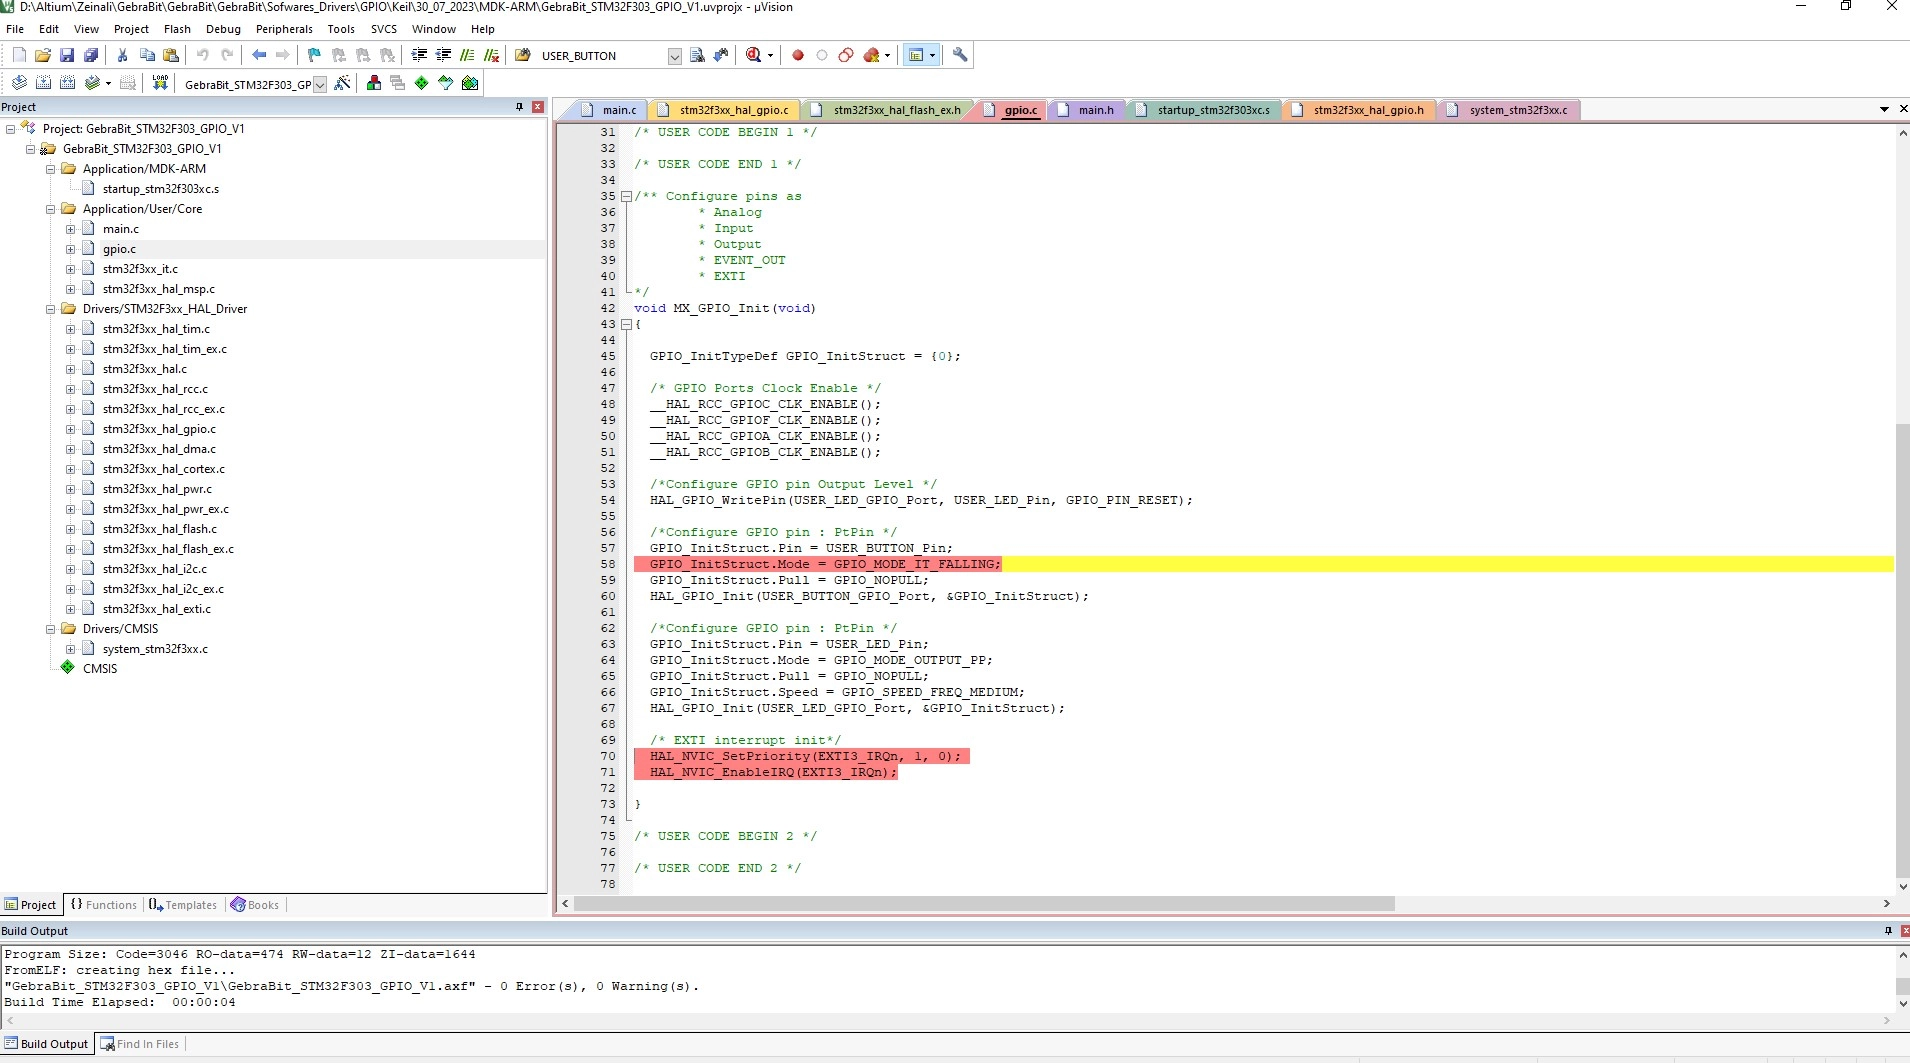Click the Paste clipboard icon
Viewport: 1910px width, 1063px height.
(x=171, y=56)
